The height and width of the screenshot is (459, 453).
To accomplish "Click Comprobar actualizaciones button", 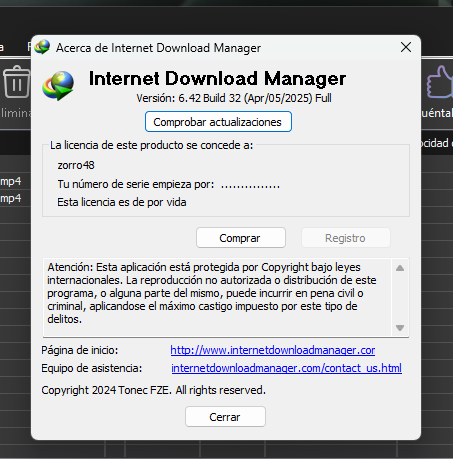I will (x=218, y=122).
